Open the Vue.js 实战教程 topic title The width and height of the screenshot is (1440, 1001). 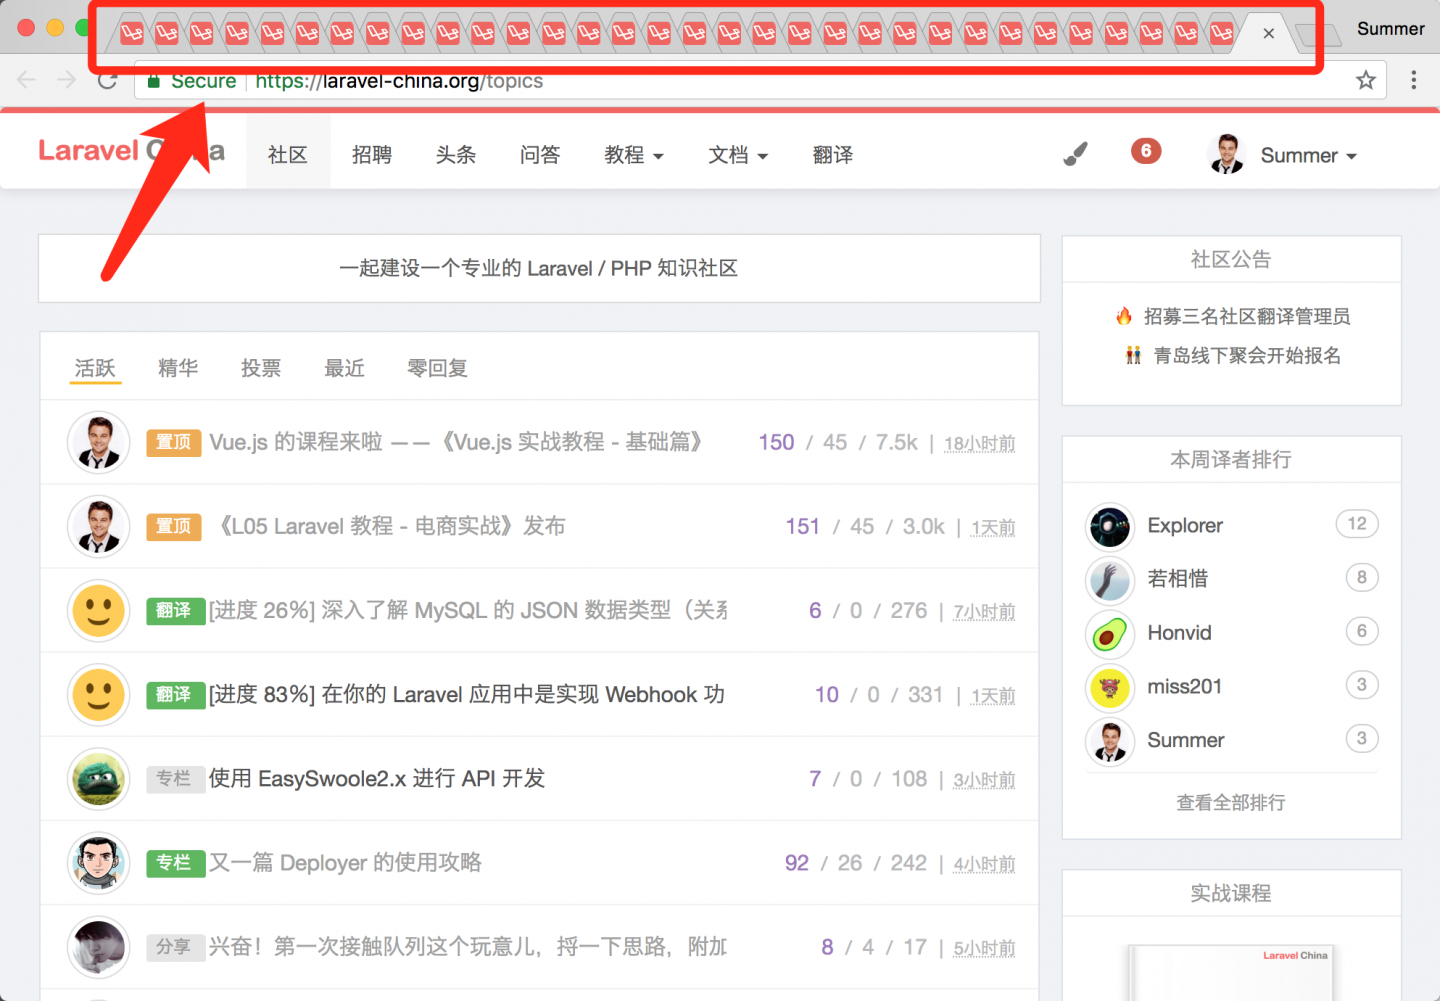(x=456, y=442)
